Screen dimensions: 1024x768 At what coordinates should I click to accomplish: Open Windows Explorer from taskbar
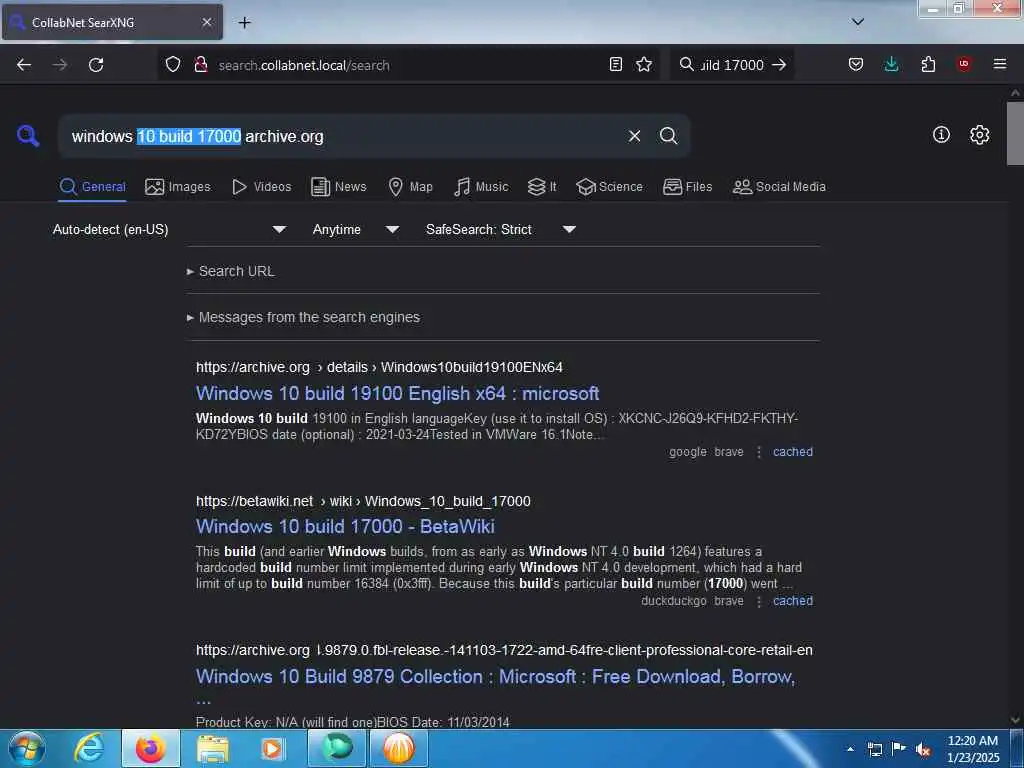click(213, 748)
